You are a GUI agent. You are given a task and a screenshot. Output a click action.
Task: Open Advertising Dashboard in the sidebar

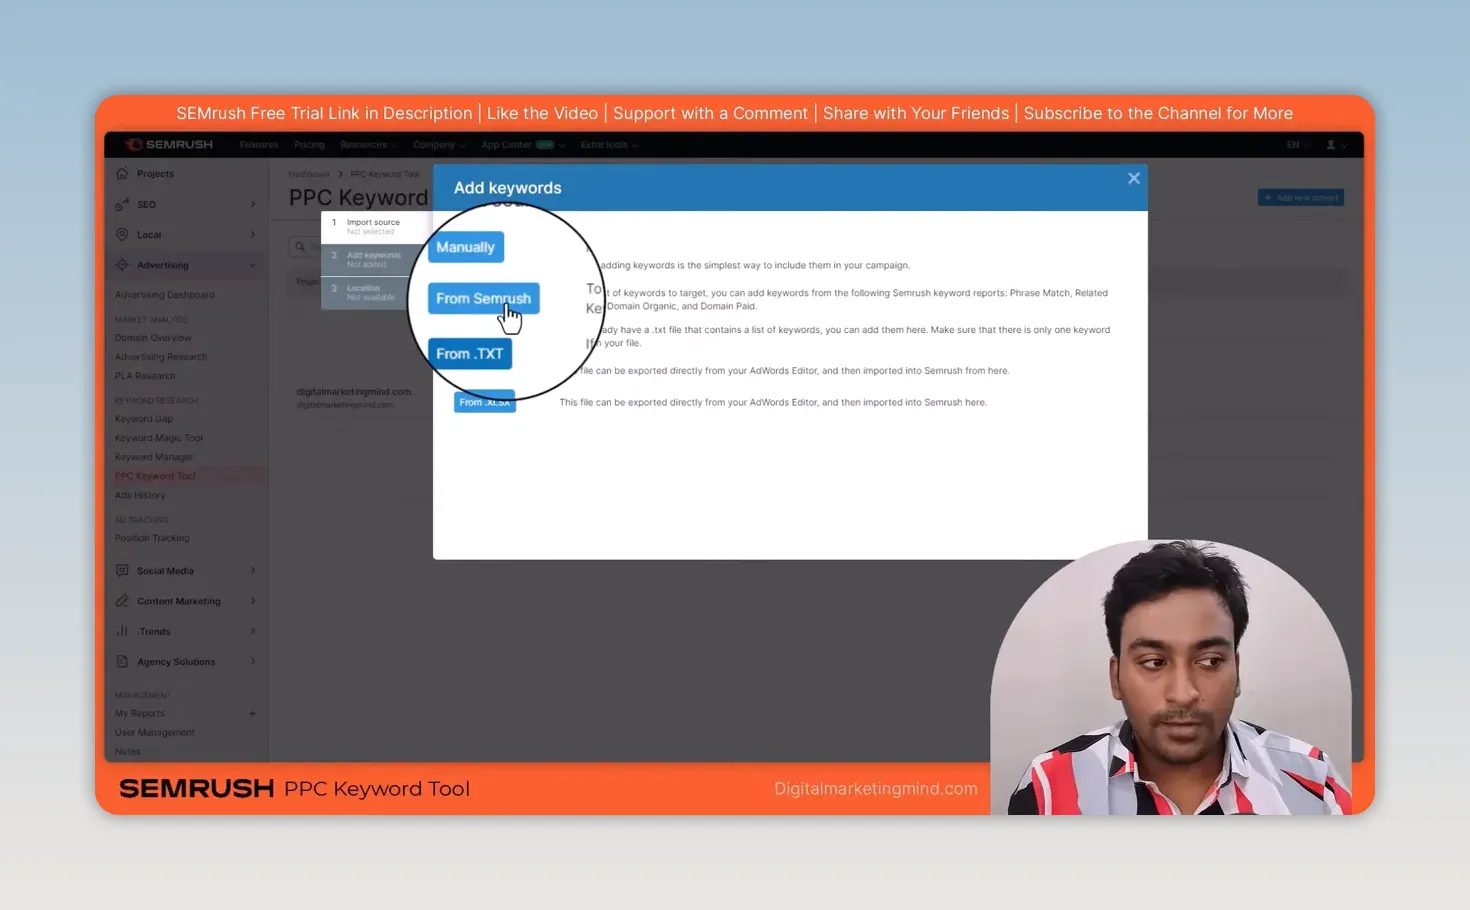(164, 295)
